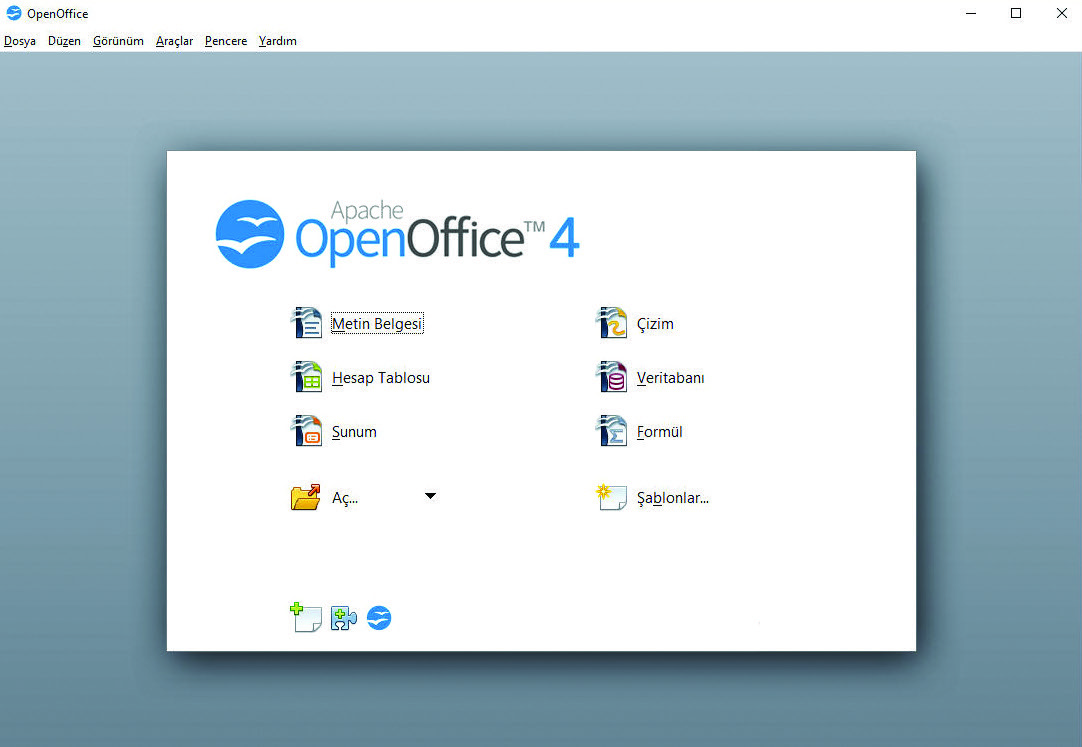Screen dimensions: 1082x747
Task: Open the Şablonlar templates dialog
Action: [x=671, y=497]
